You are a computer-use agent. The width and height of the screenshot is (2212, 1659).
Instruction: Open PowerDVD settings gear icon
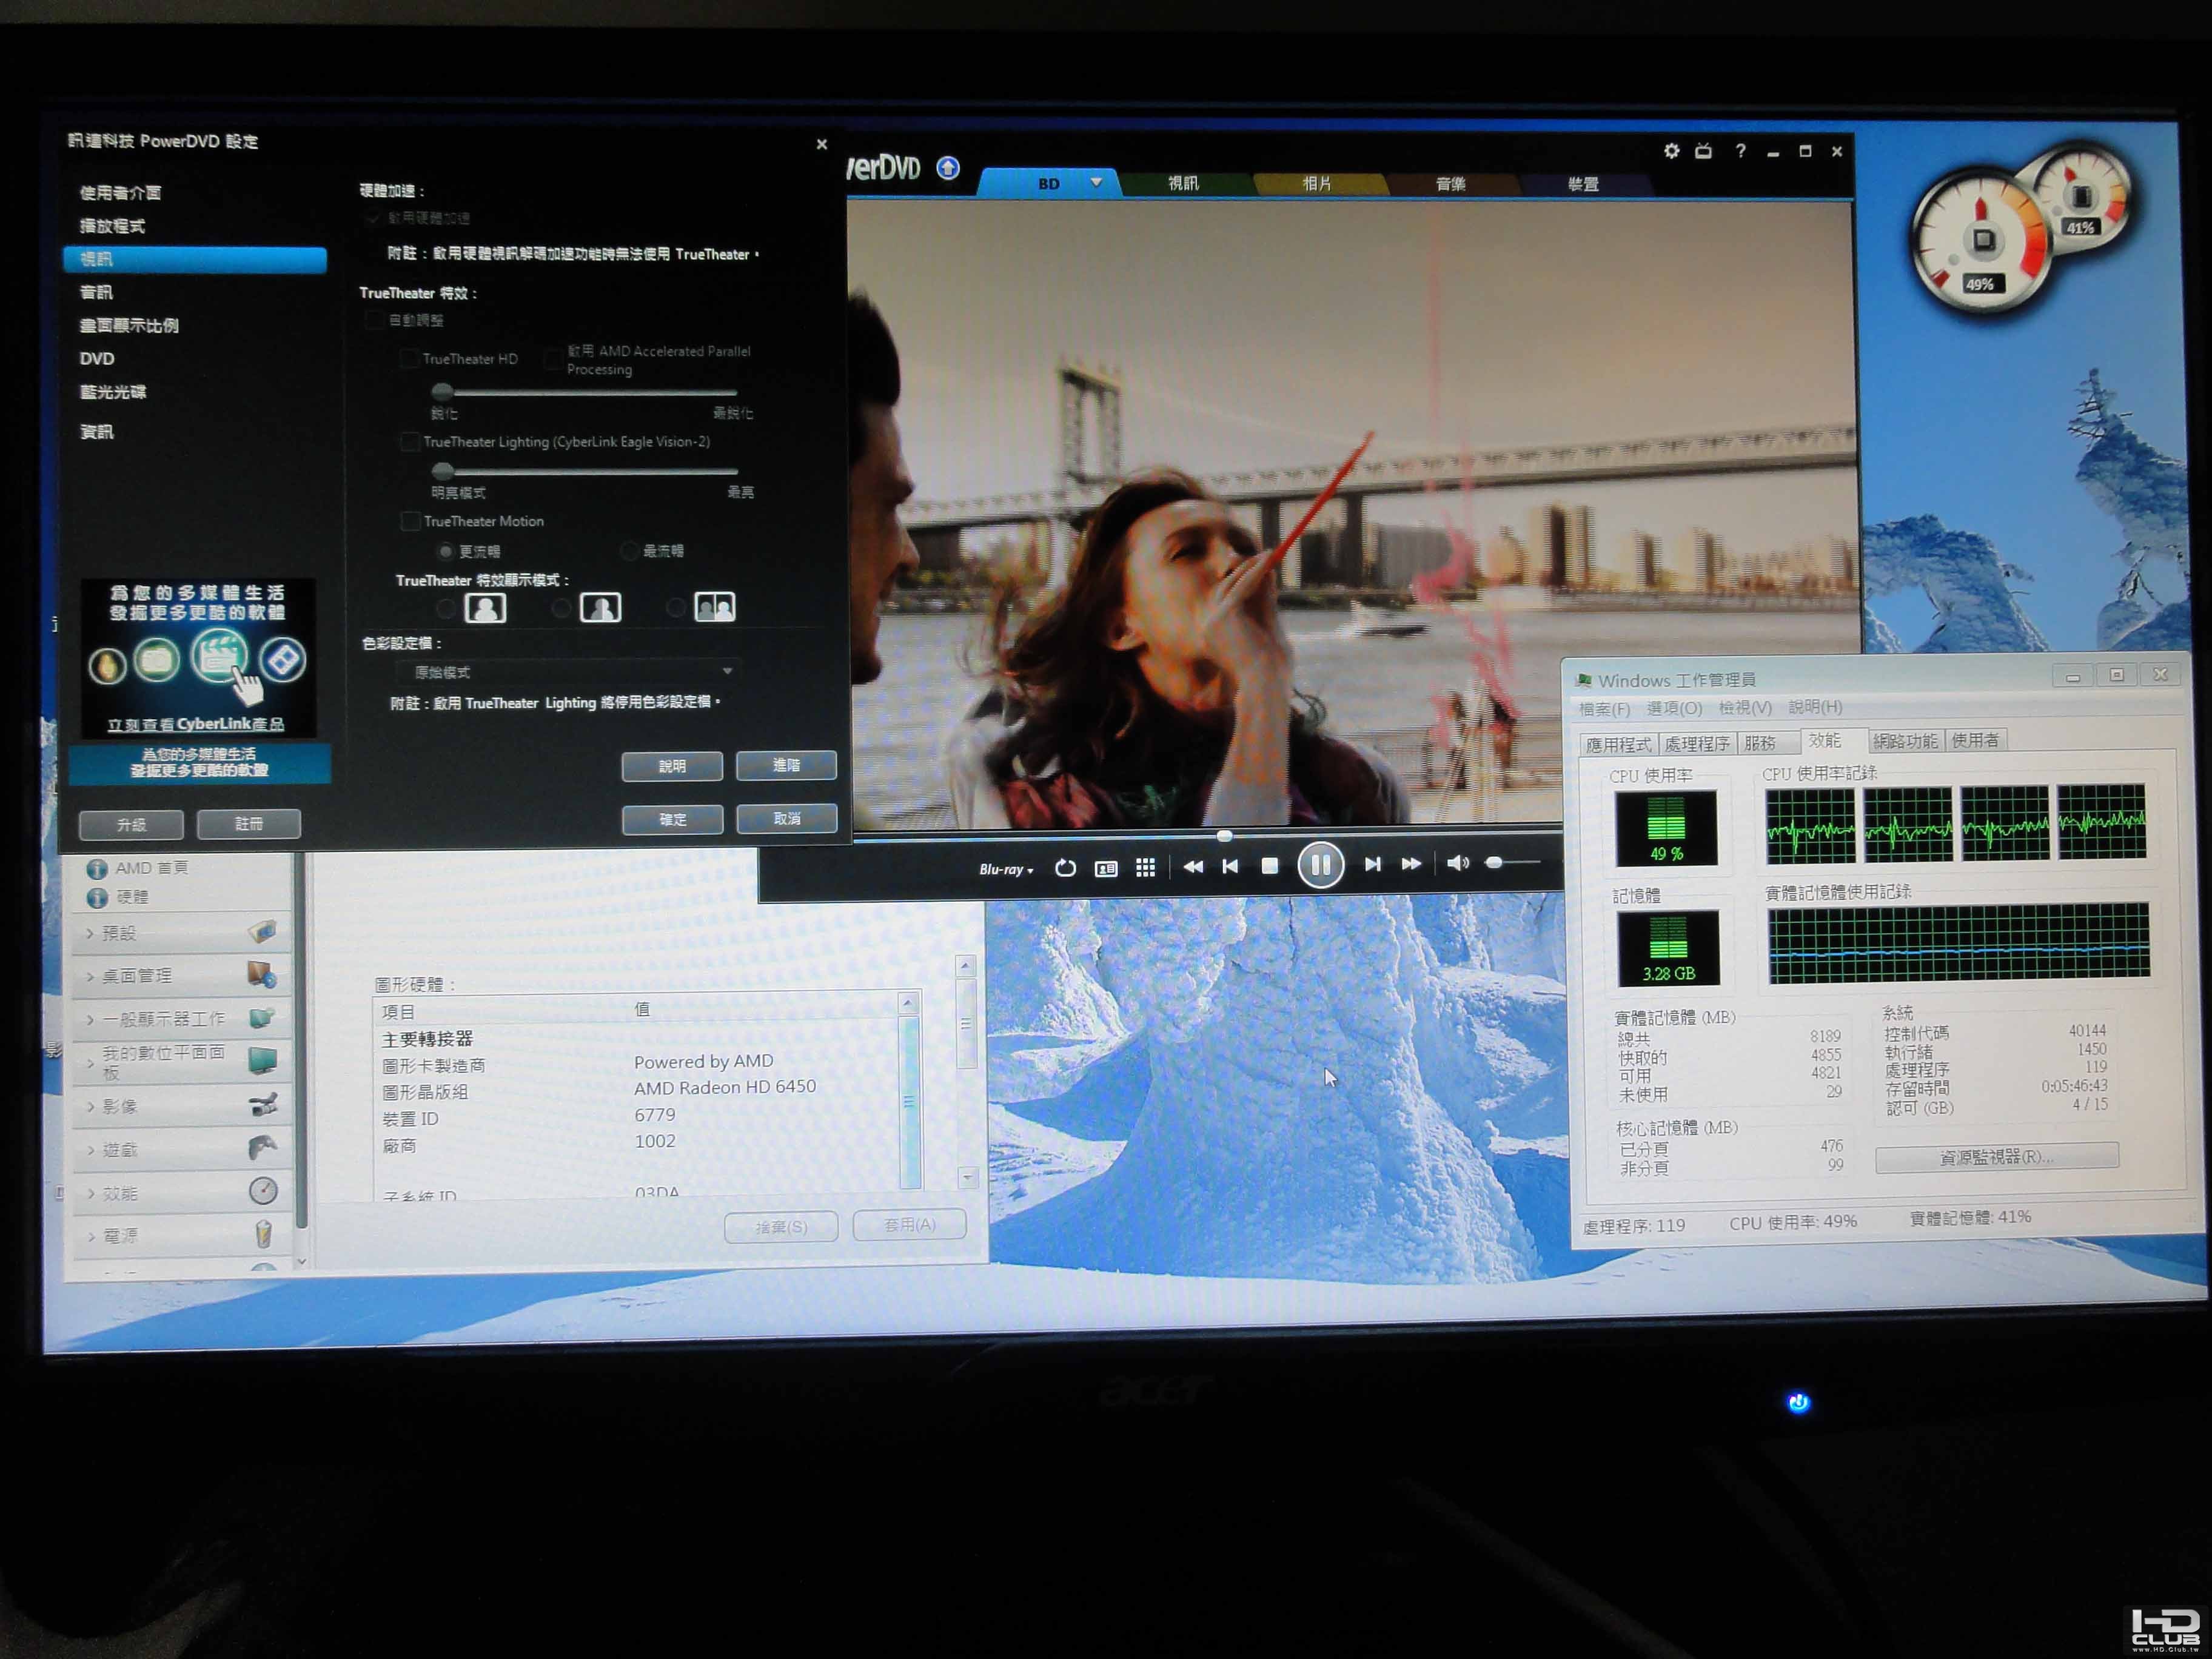[1671, 150]
